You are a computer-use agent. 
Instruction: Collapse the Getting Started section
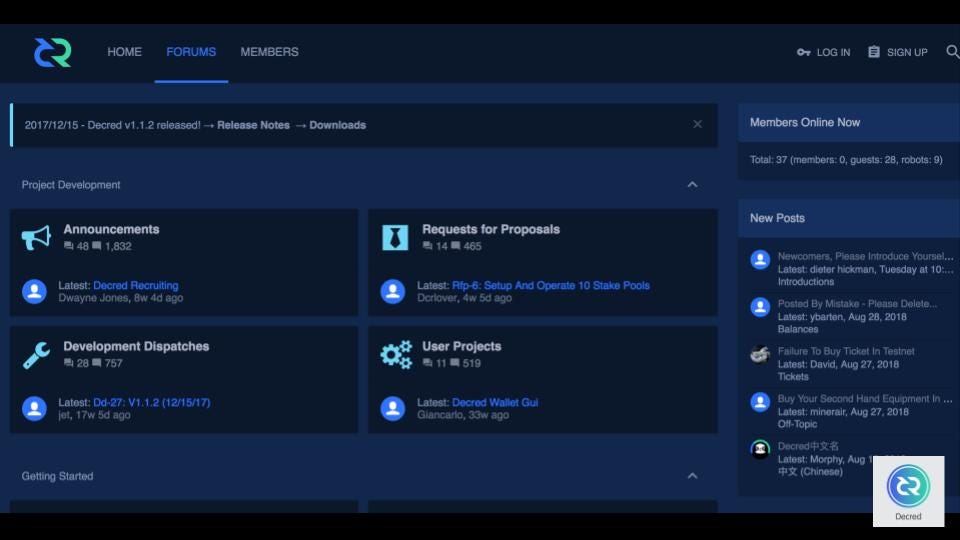click(x=692, y=476)
